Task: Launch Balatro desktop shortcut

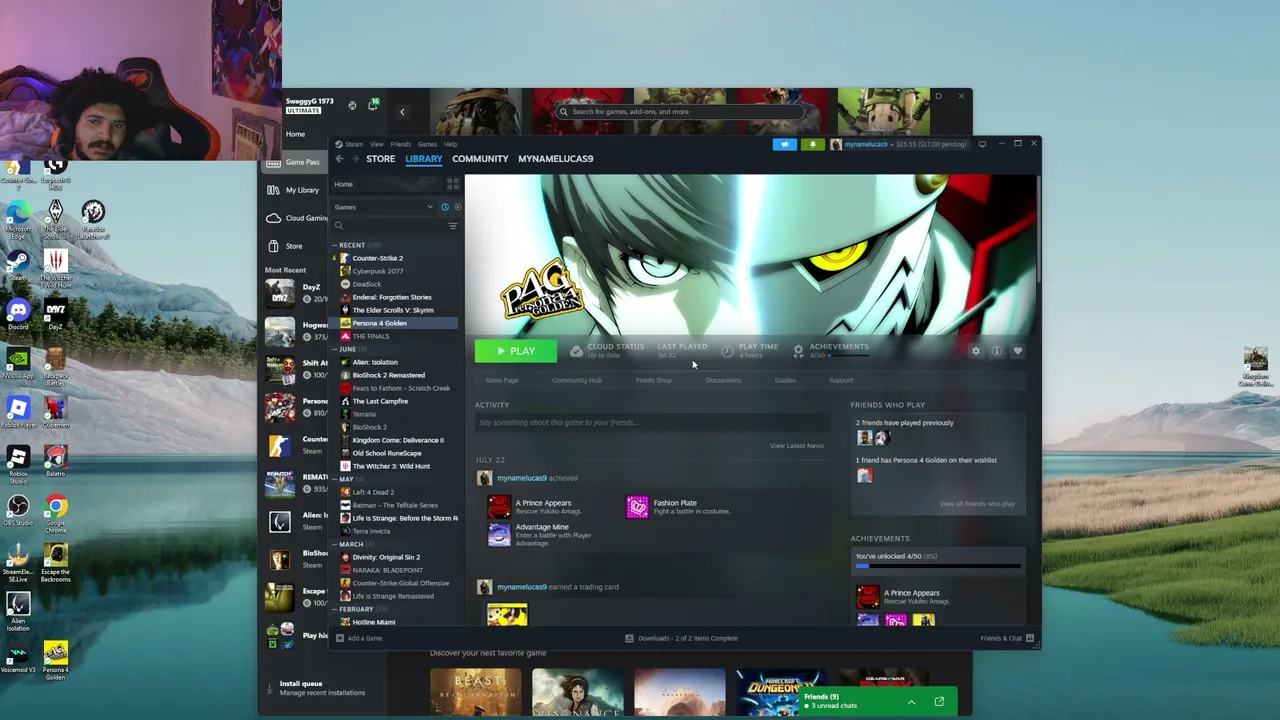Action: 56,460
